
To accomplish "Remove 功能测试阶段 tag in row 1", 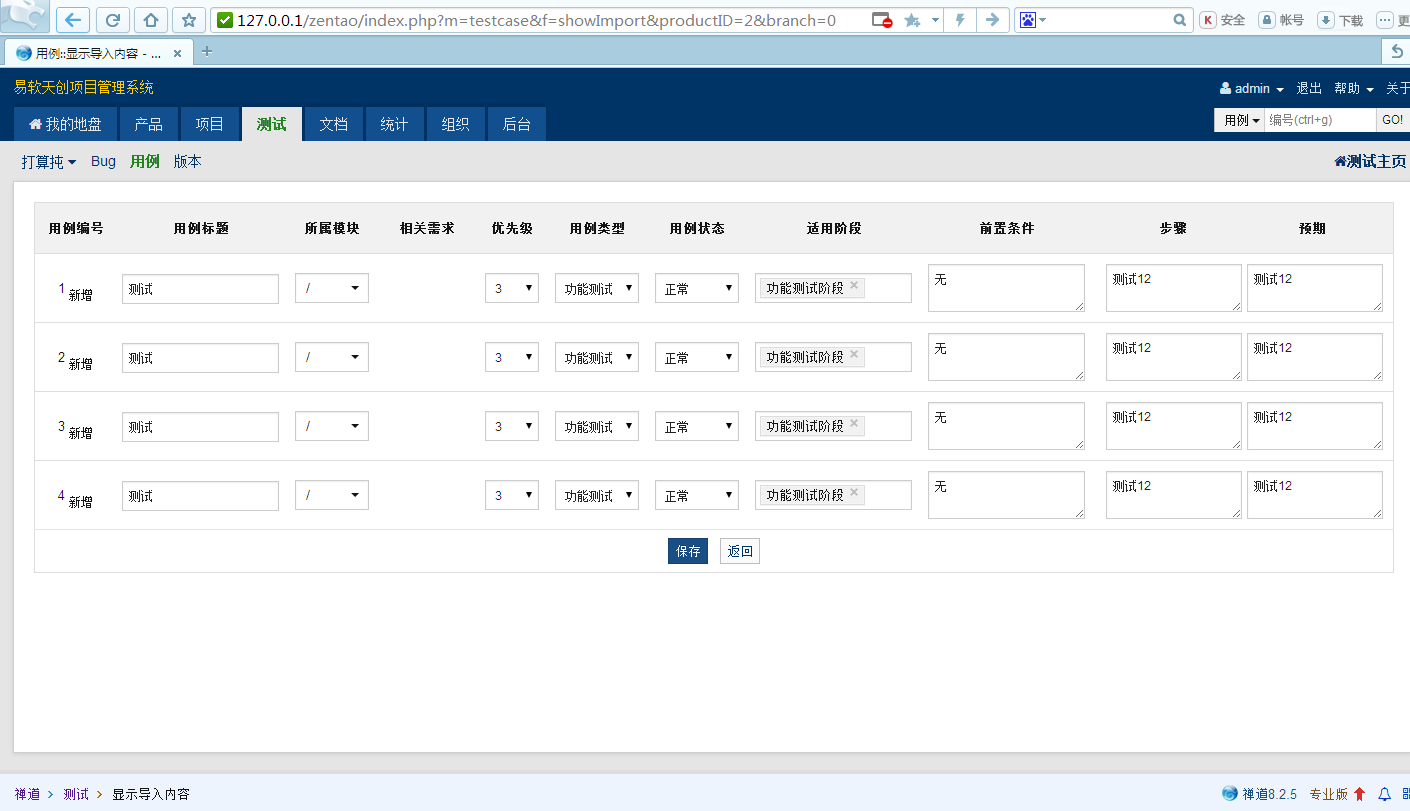I will (854, 286).
